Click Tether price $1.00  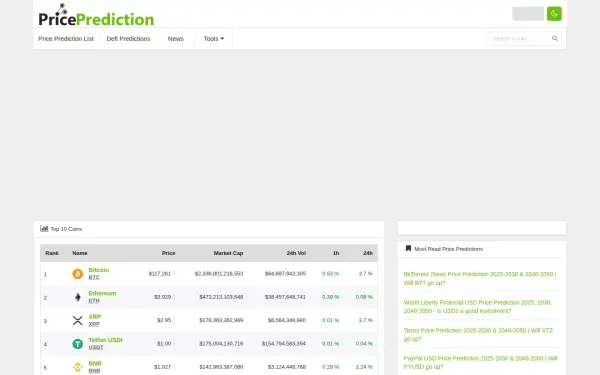pos(164,344)
